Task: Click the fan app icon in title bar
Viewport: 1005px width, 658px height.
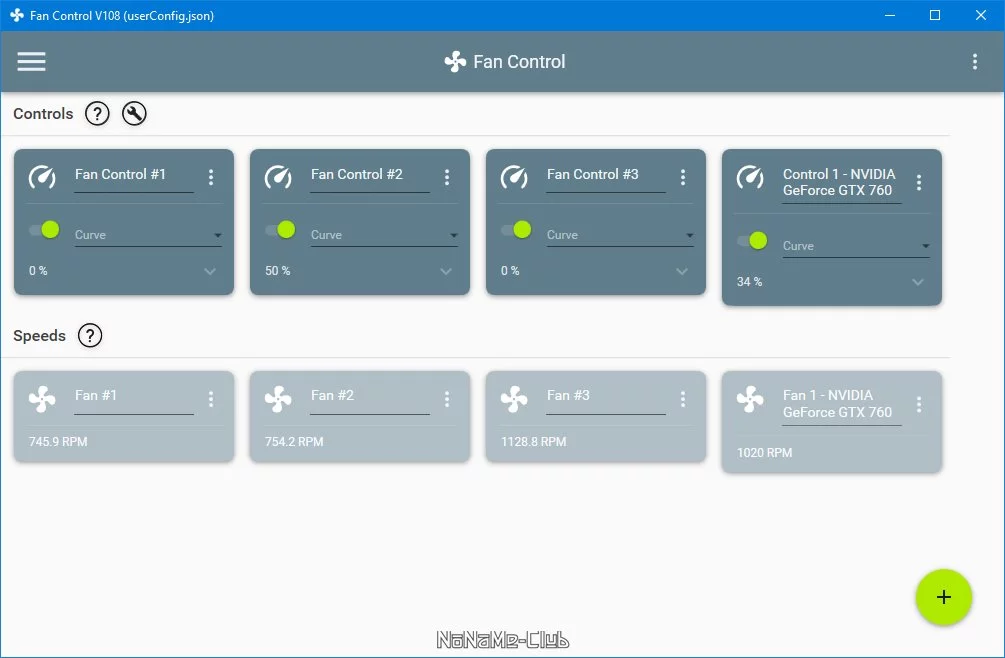Action: pos(17,15)
